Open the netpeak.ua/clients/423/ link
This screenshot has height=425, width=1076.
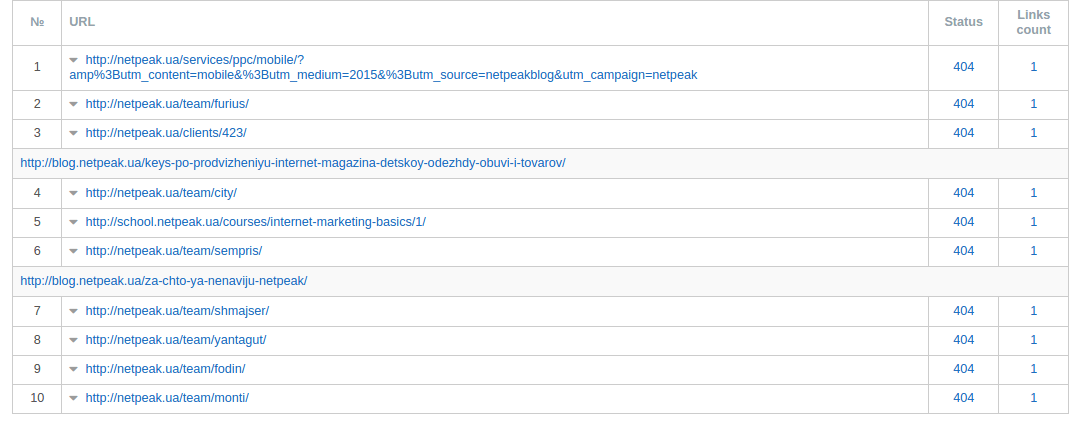point(165,133)
